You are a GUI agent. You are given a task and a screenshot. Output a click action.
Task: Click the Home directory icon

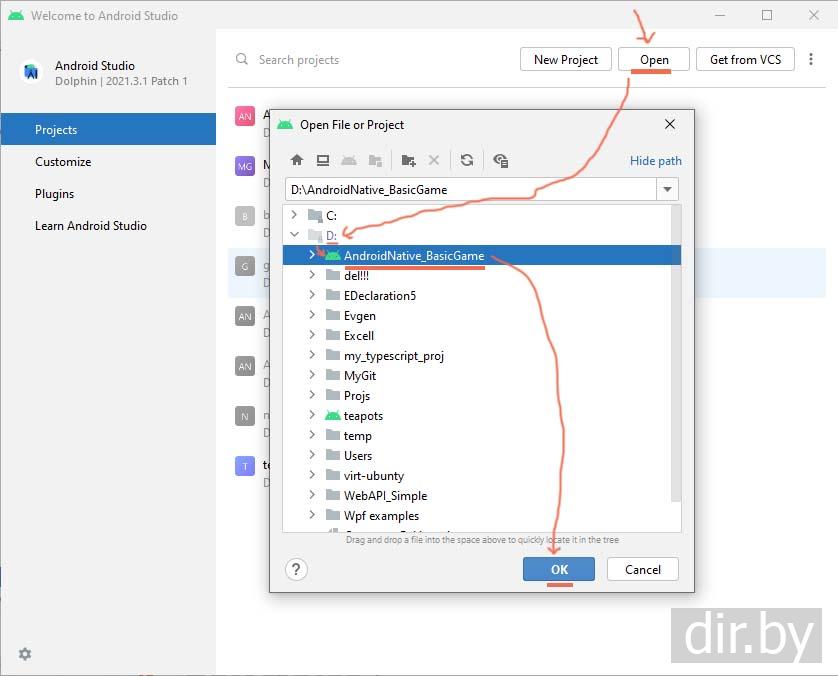[x=296, y=160]
